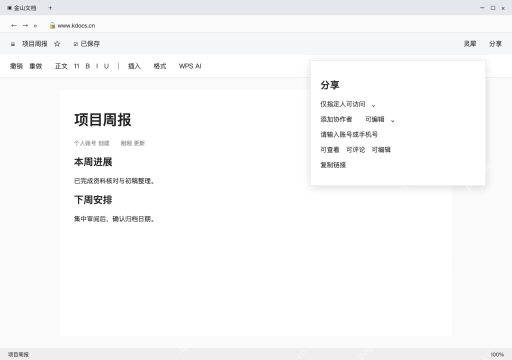
Task: Maximize the browser window
Action: click(x=493, y=8)
